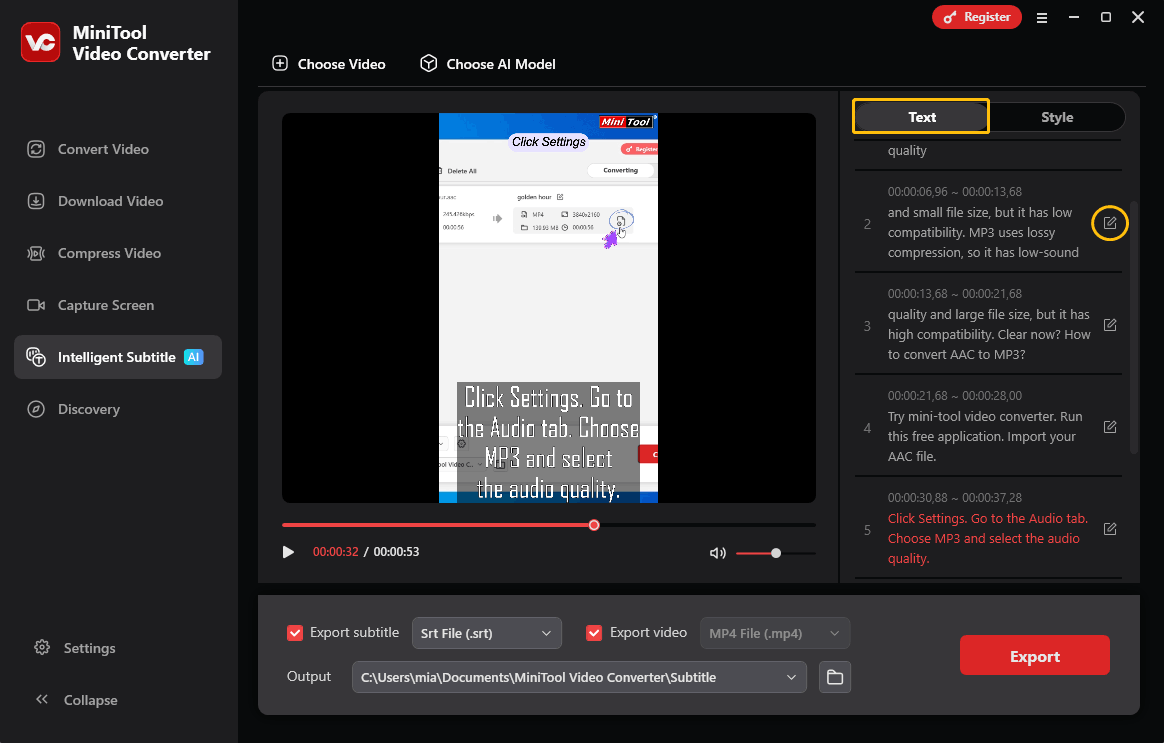1164x743 pixels.
Task: Maximize the MiniTool window
Action: (x=1105, y=17)
